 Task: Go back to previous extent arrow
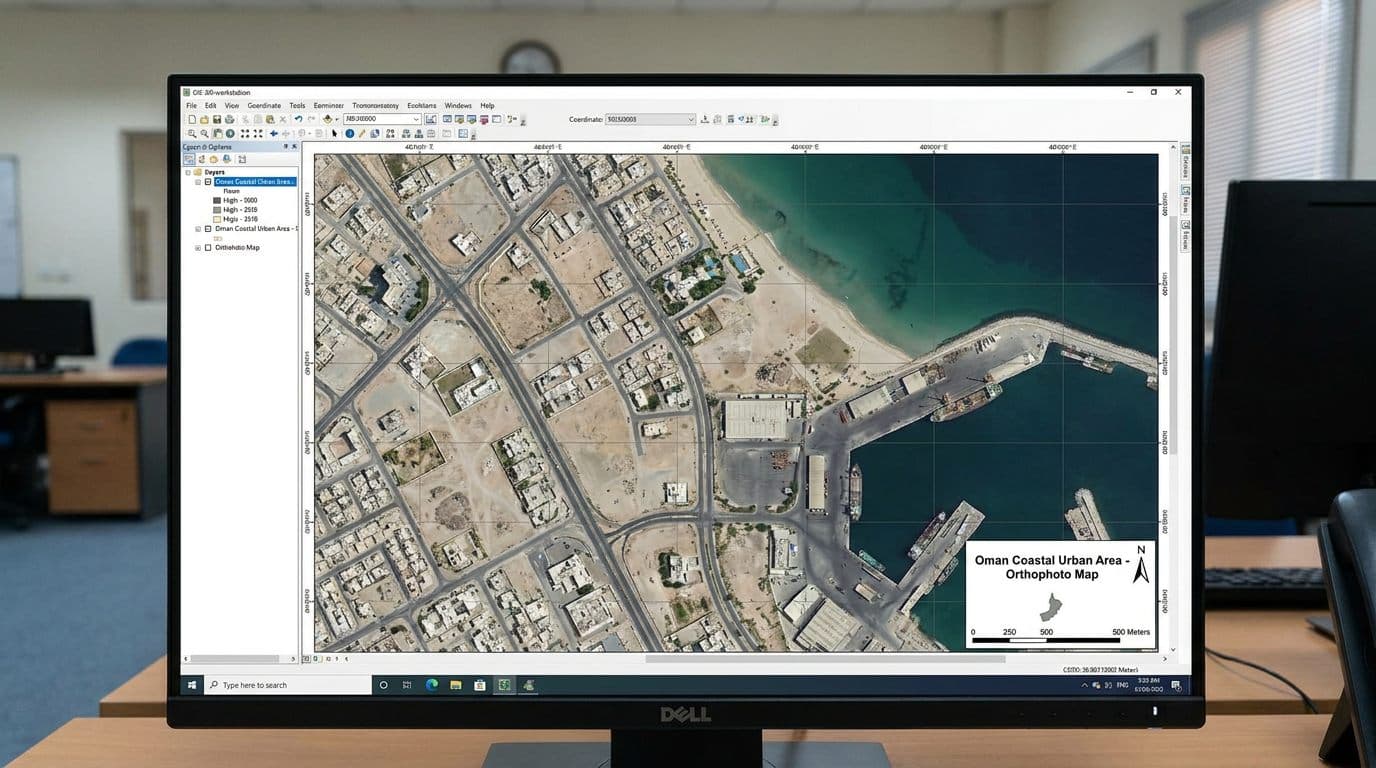coord(274,133)
